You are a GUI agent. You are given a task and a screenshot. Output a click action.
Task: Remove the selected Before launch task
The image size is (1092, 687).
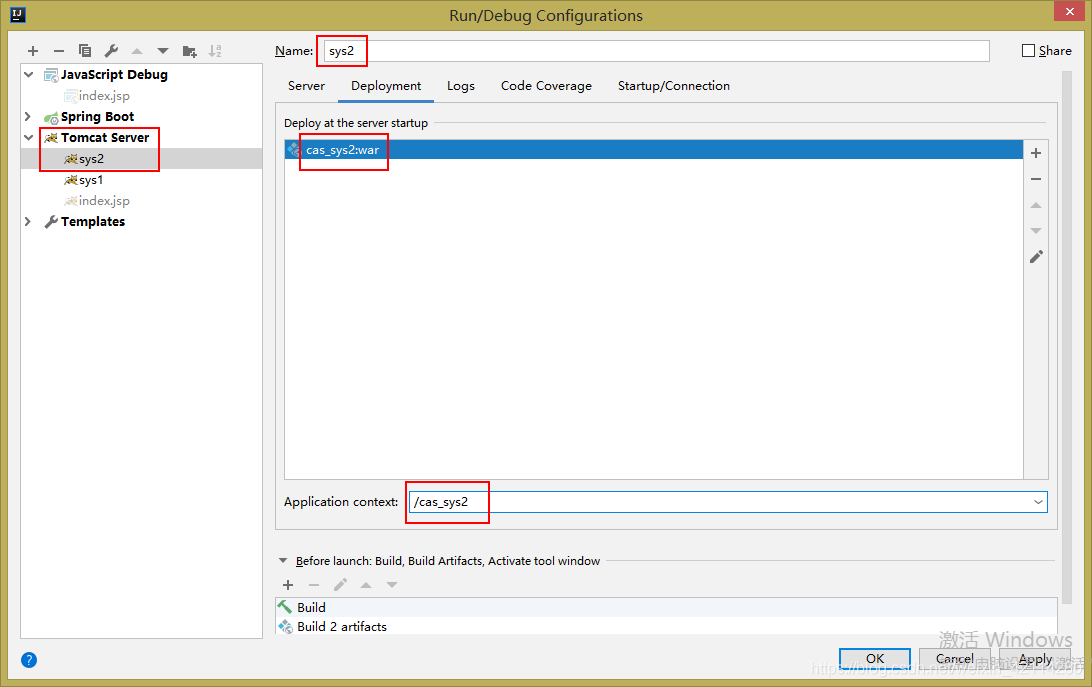point(314,585)
